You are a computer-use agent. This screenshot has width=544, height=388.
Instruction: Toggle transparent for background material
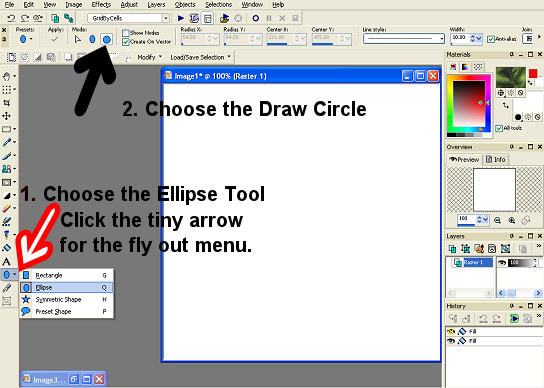[537, 117]
